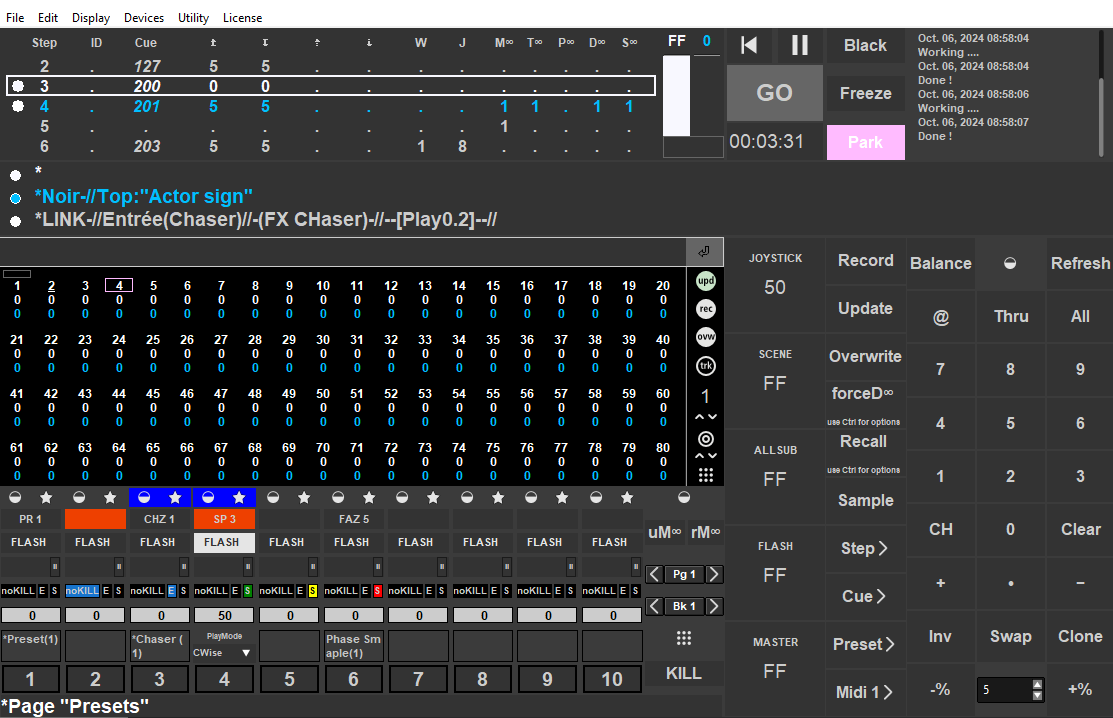The width and height of the screenshot is (1113, 718).
Task: Click the 'ovw' round icon
Action: click(706, 338)
